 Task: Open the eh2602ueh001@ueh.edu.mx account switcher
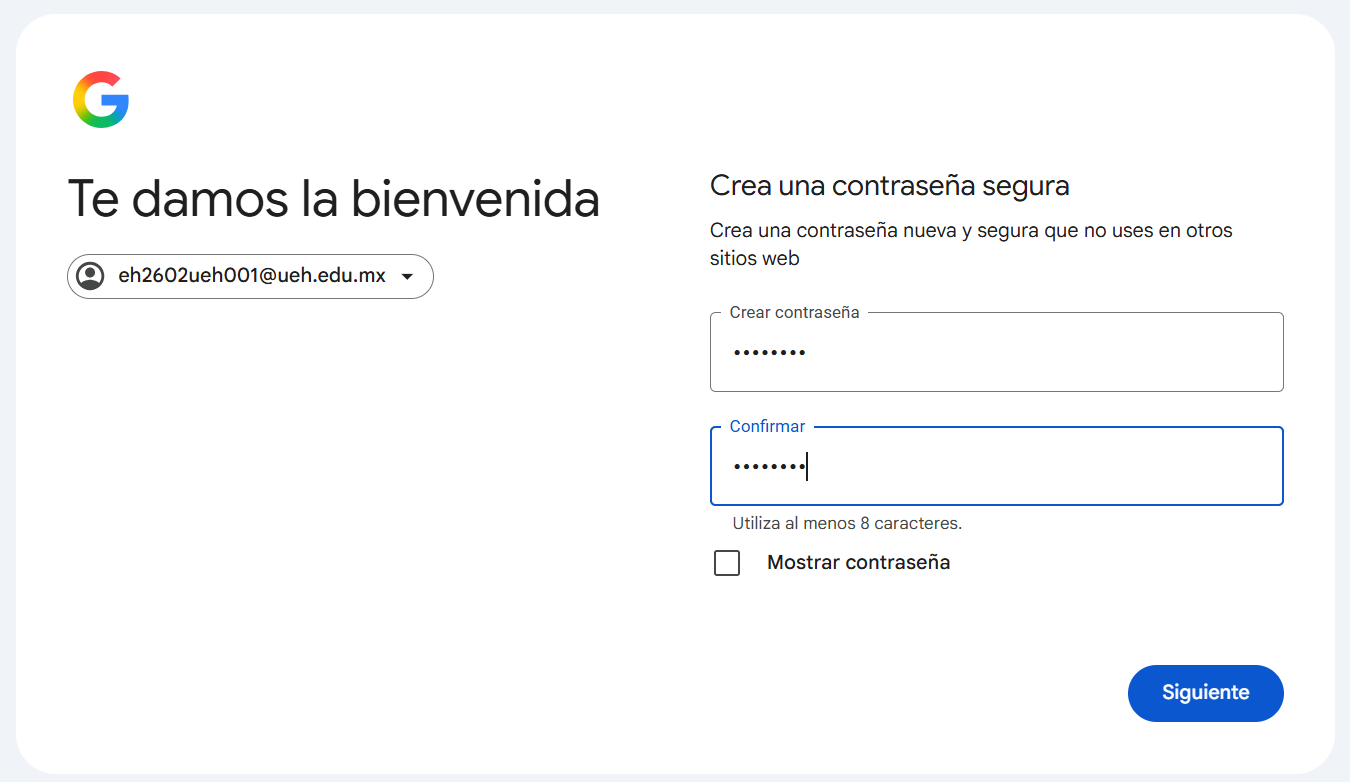[250, 276]
